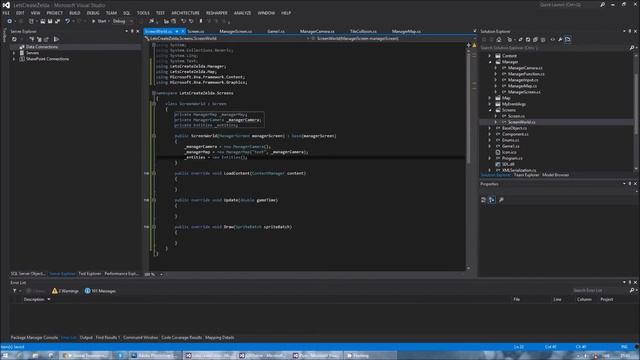
Task: Select Game1.cs in Solution Explorer
Action: [x=511, y=146]
